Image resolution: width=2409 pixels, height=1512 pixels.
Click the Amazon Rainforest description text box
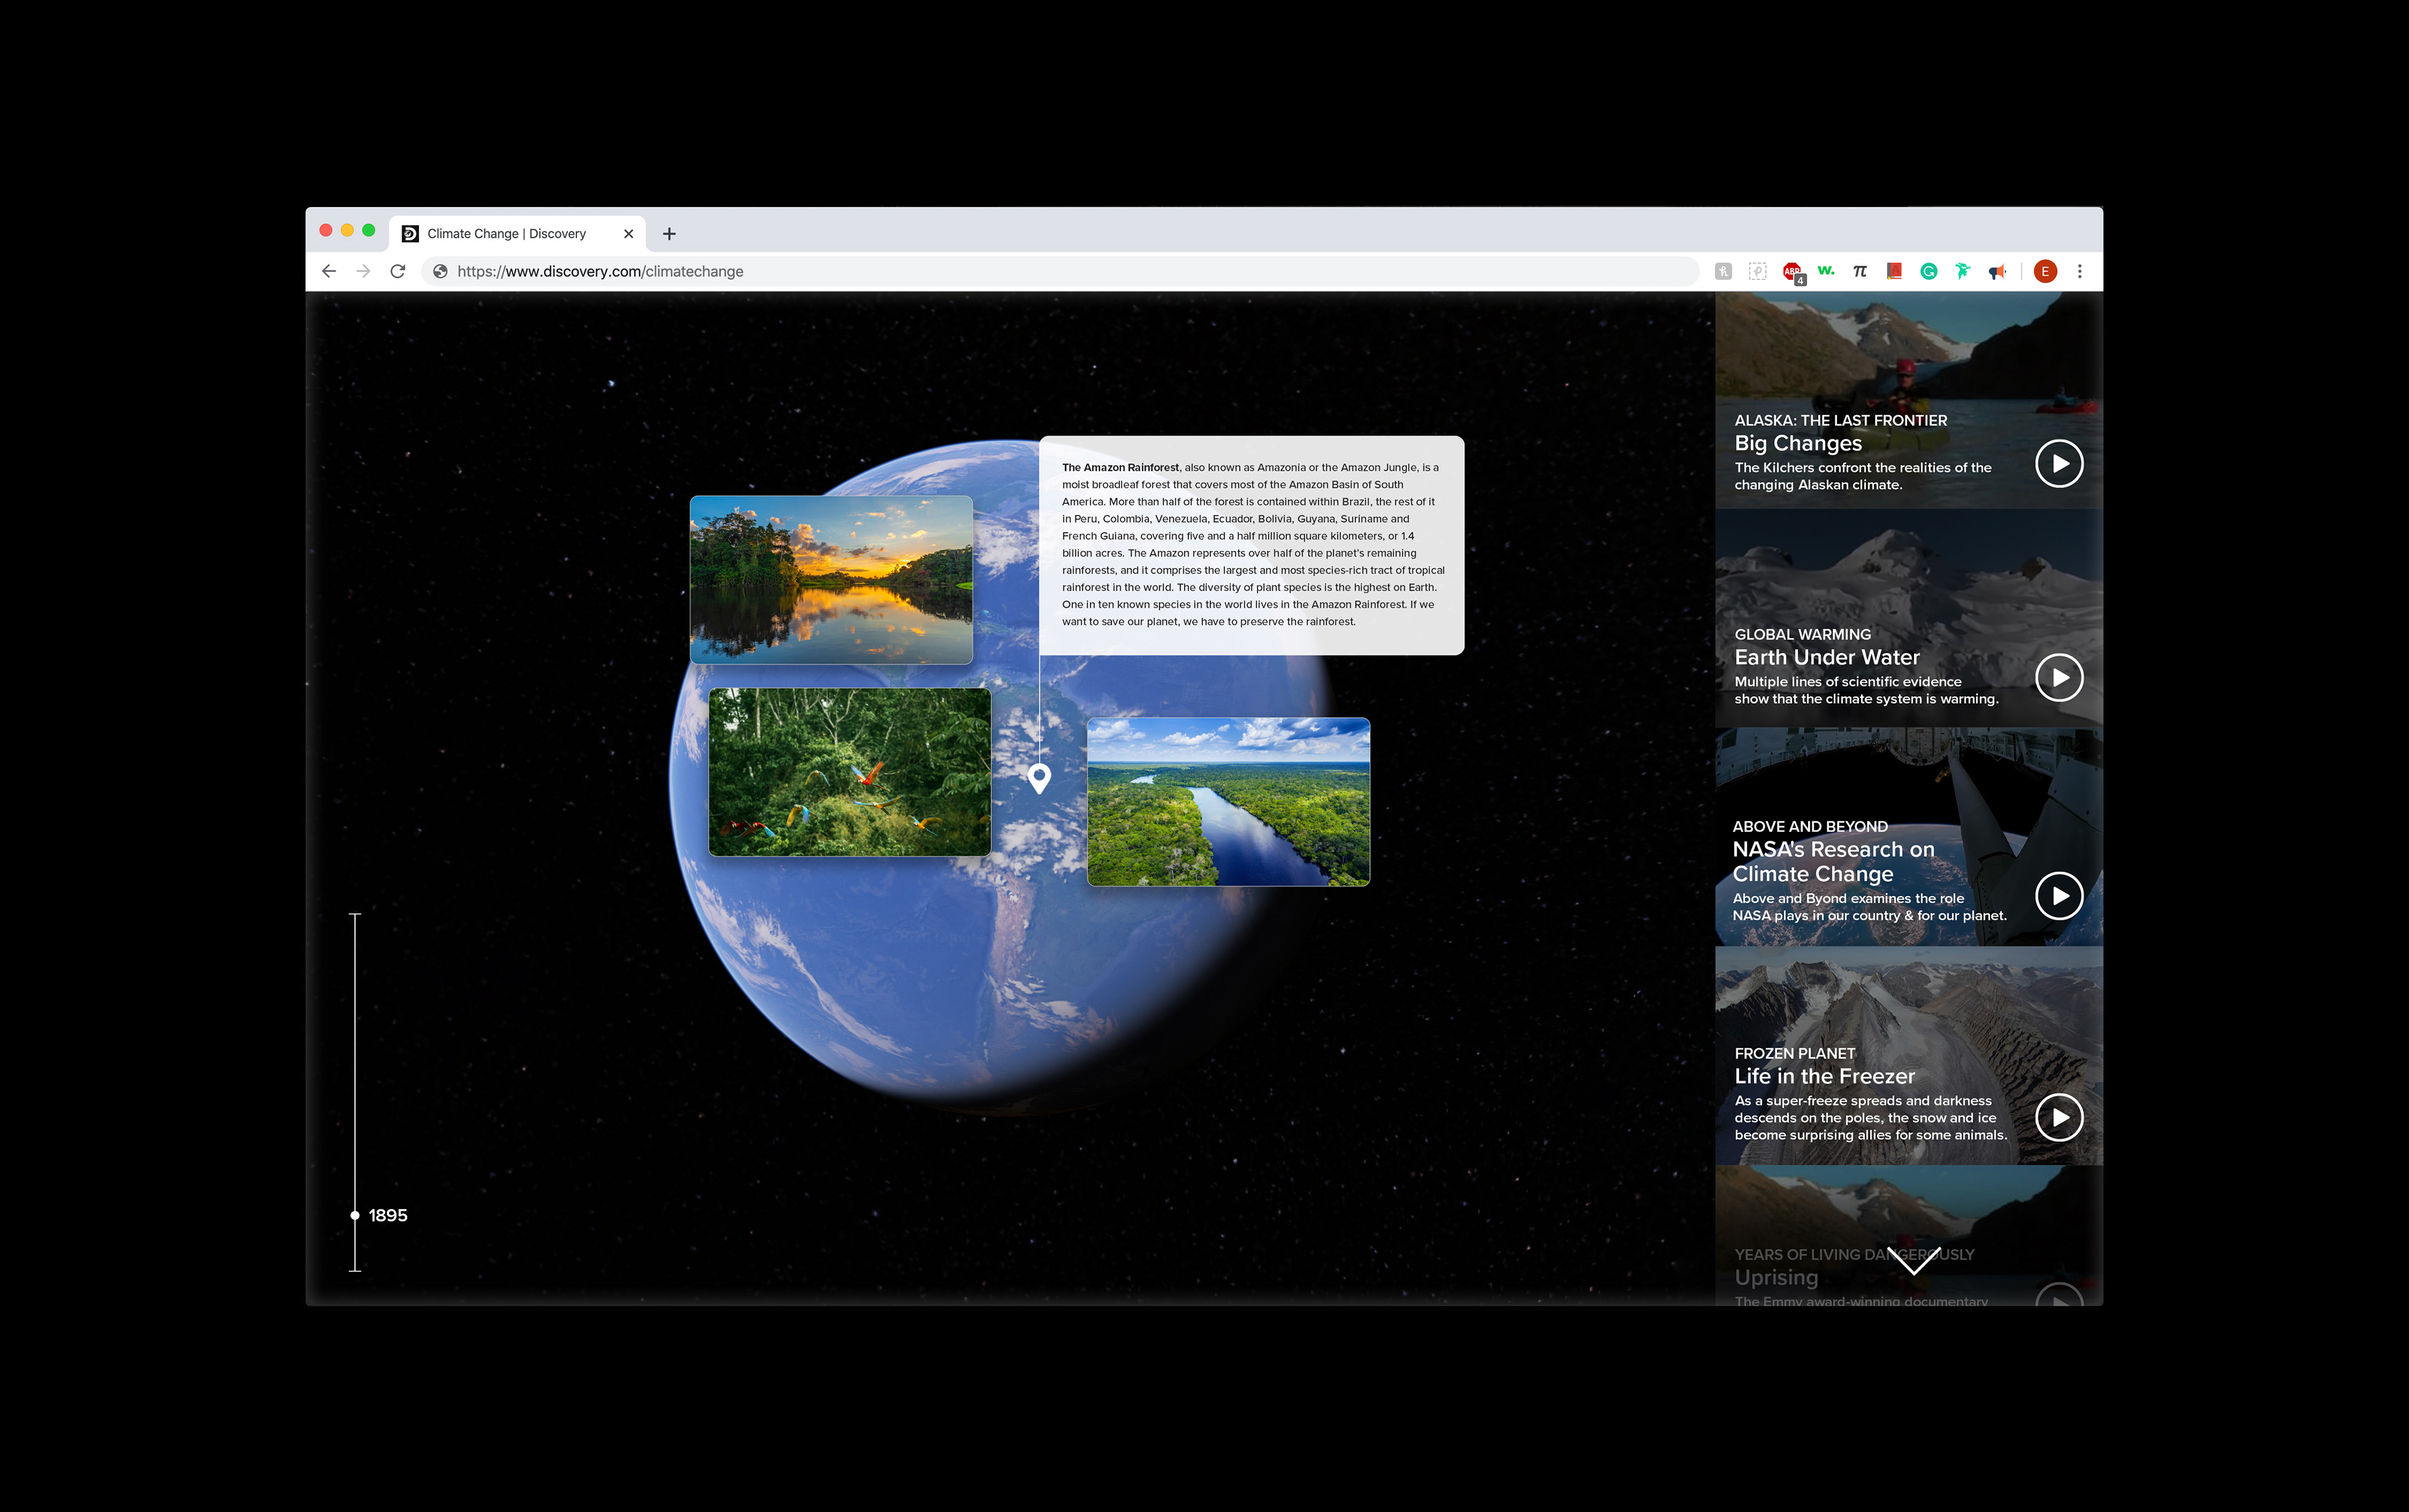[x=1252, y=545]
